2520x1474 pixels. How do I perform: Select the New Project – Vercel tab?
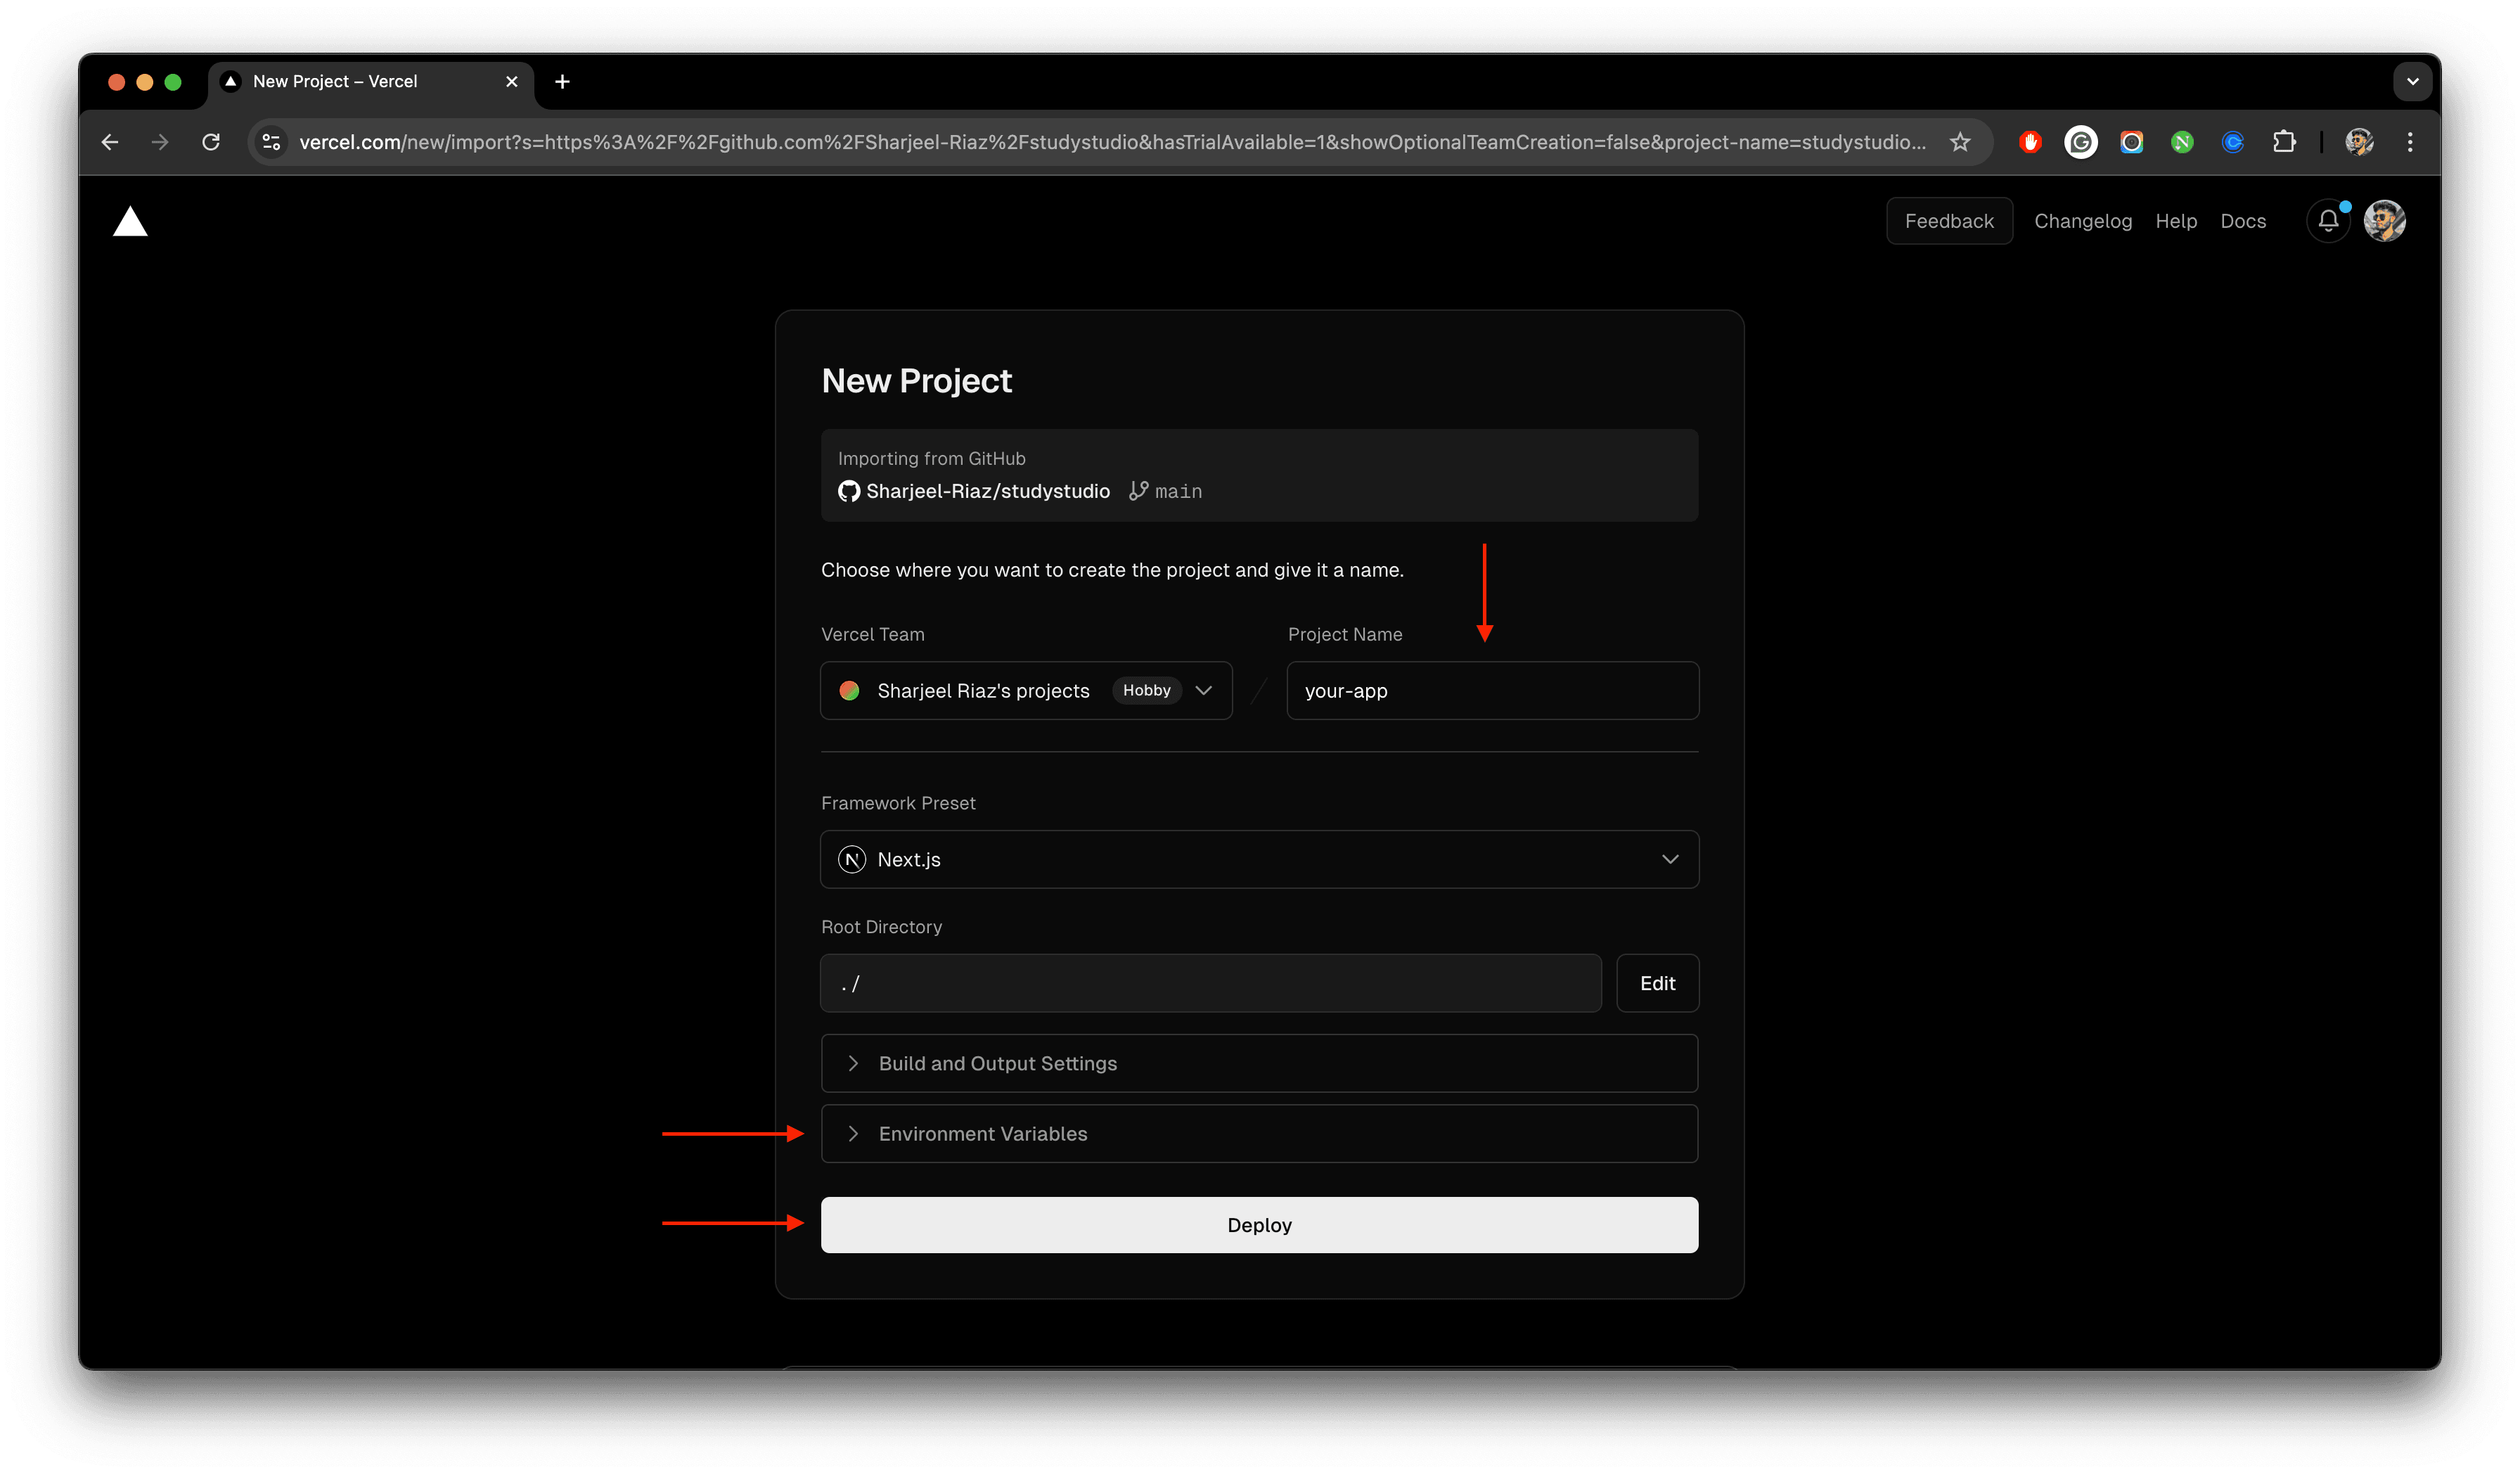(370, 82)
